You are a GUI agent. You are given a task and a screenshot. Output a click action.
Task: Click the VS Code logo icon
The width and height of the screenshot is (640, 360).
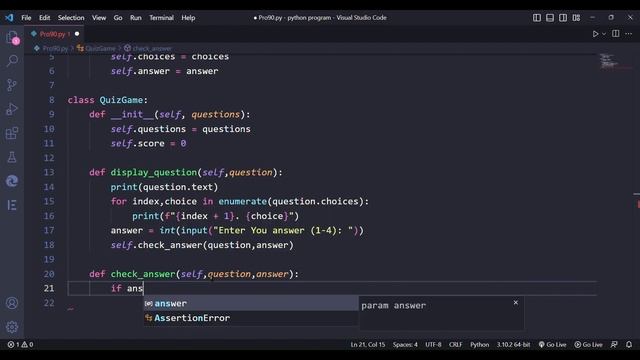(x=9, y=18)
